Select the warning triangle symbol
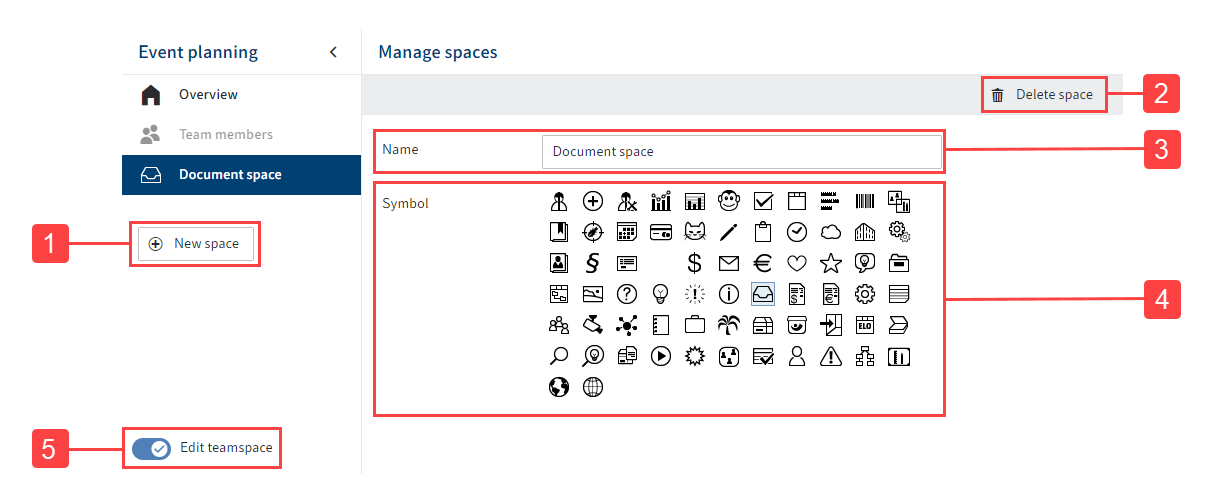Screen dimensions: 1212x489 pyautogui.click(x=831, y=356)
